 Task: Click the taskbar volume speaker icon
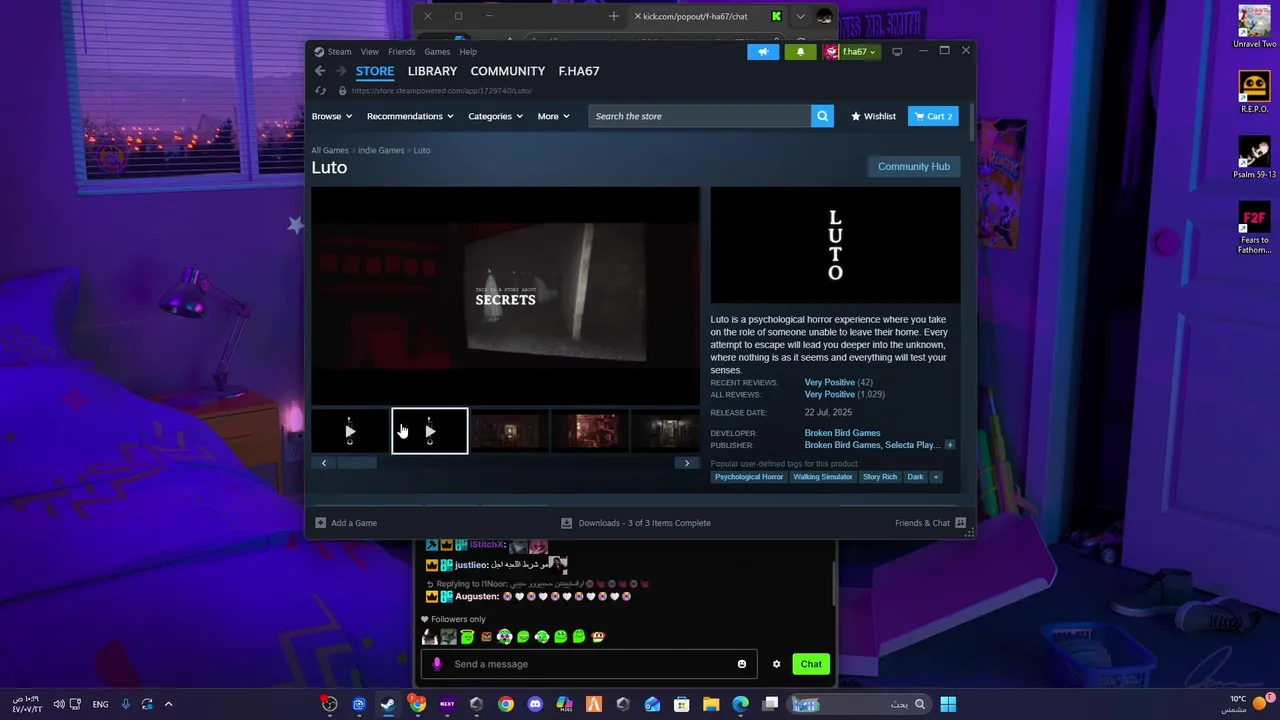pyautogui.click(x=60, y=704)
